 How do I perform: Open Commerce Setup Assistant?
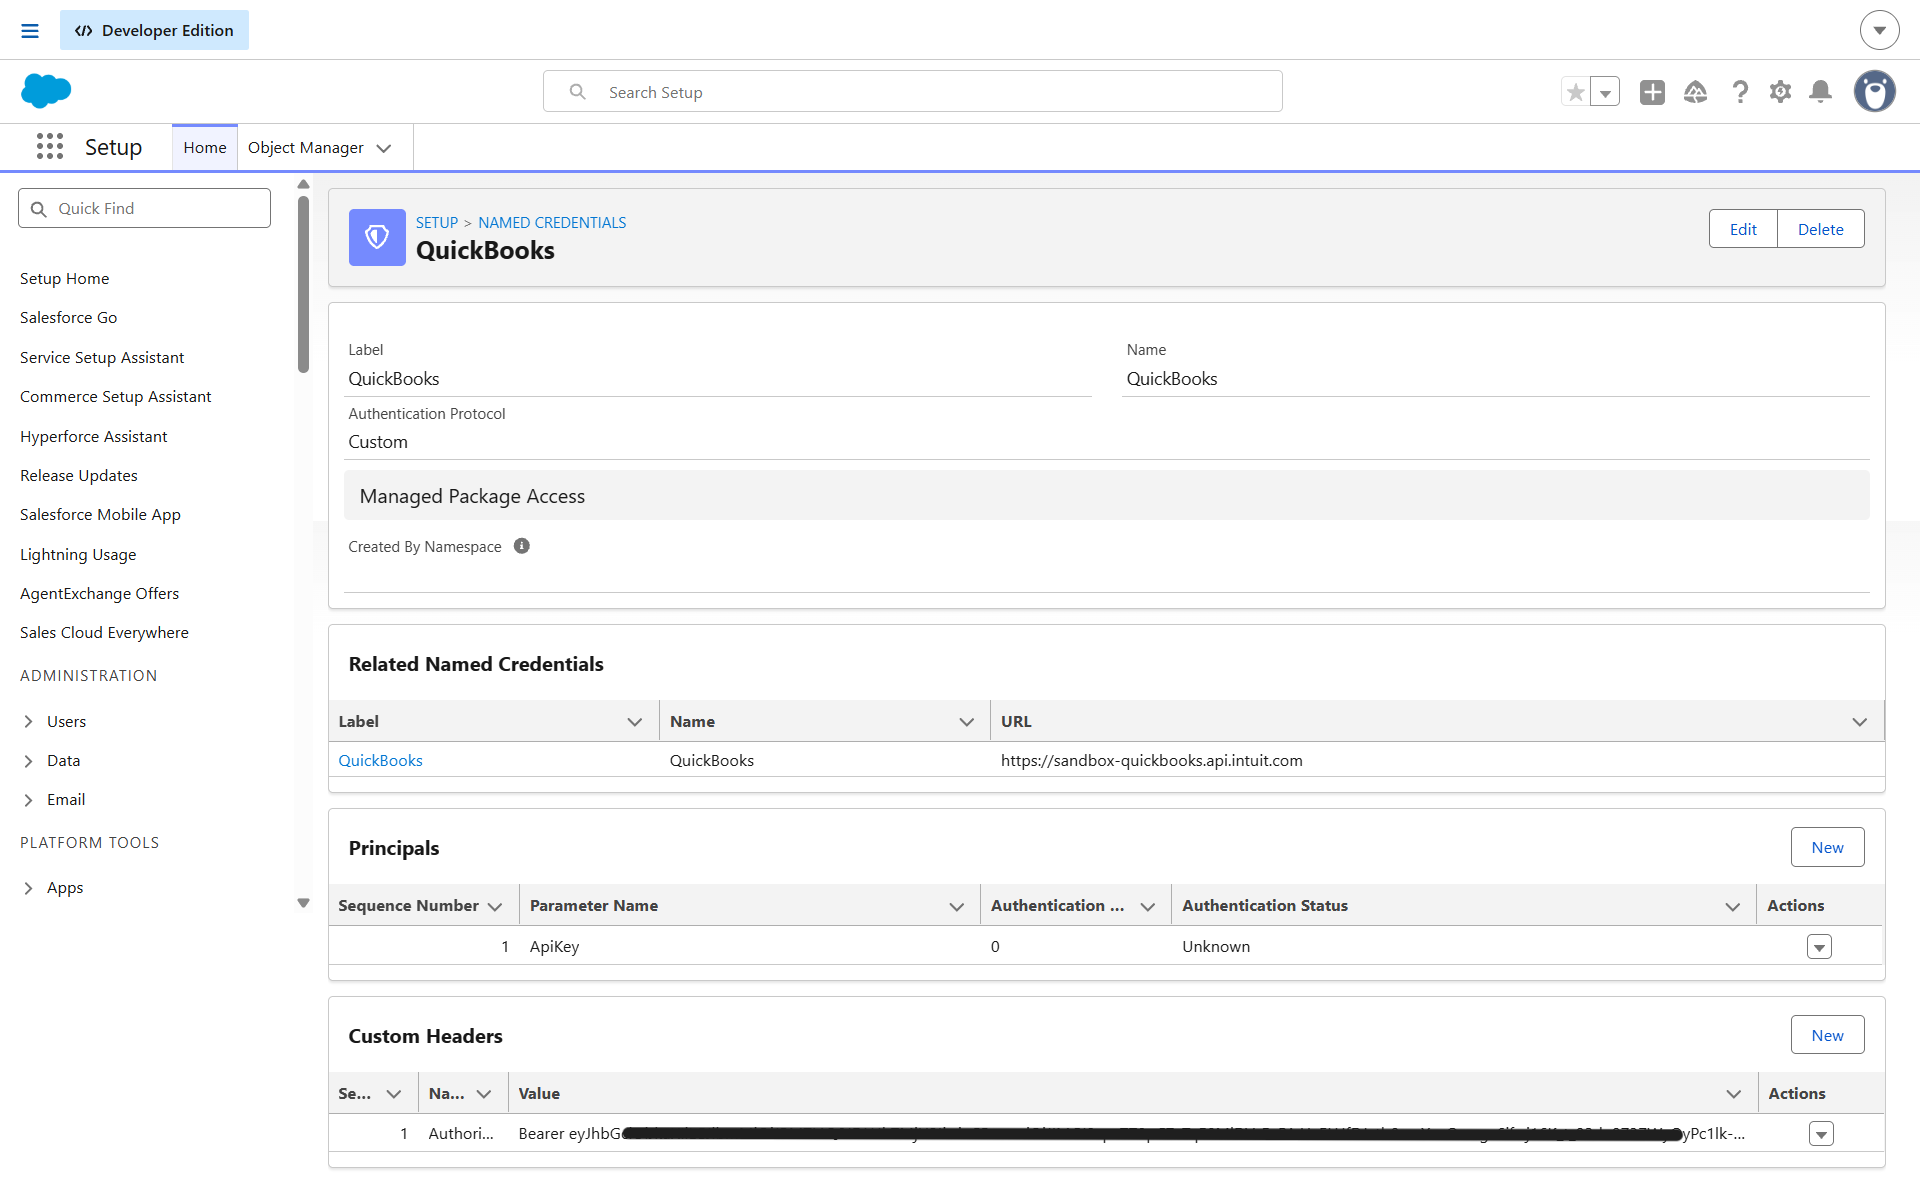coord(116,396)
